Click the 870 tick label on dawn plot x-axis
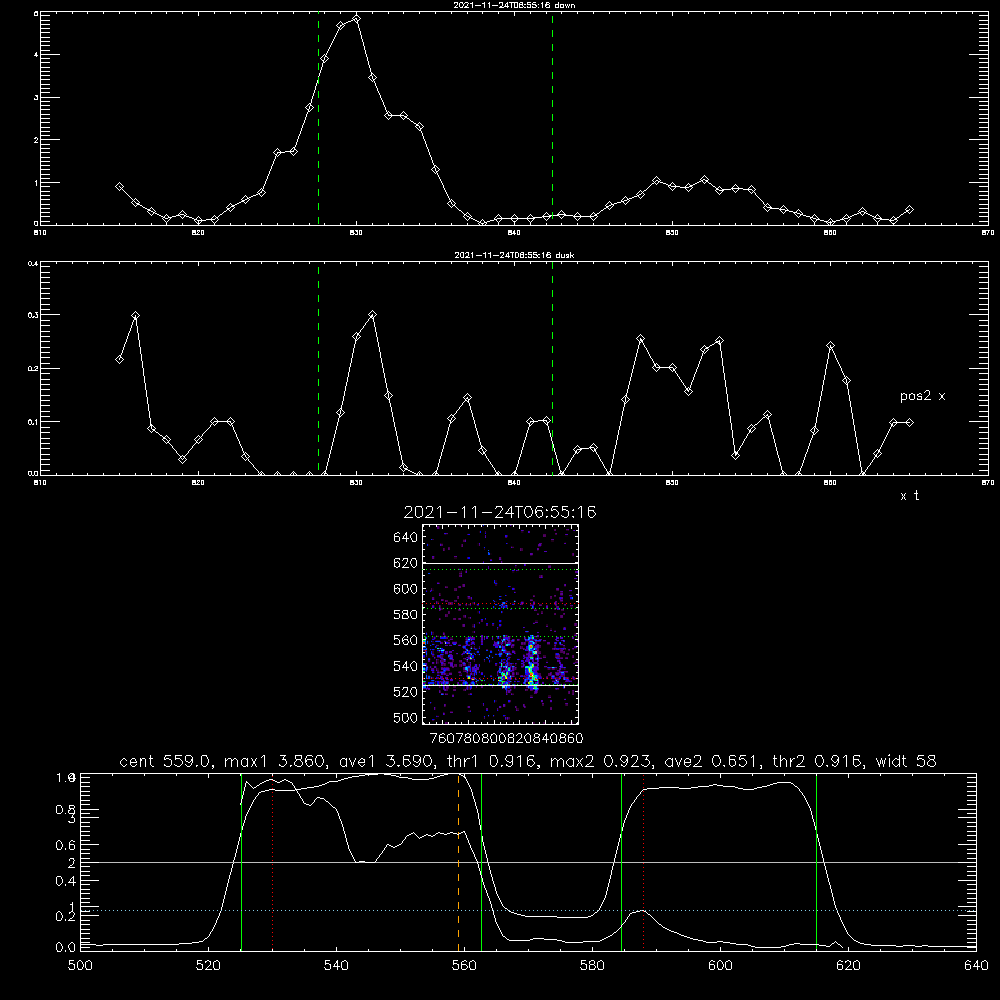 [x=987, y=233]
